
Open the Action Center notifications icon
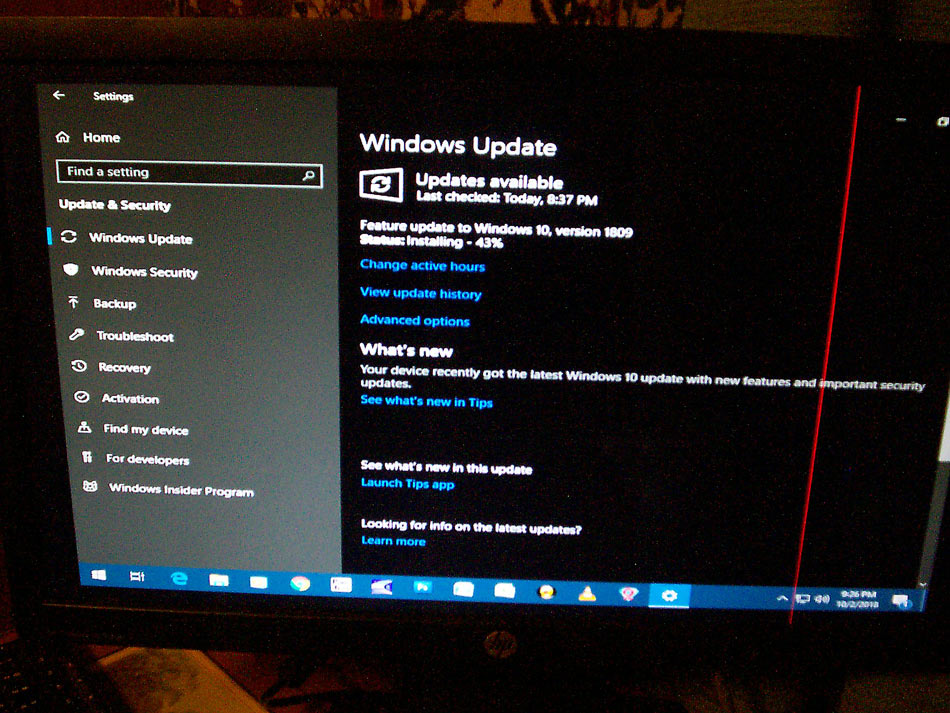tap(902, 601)
